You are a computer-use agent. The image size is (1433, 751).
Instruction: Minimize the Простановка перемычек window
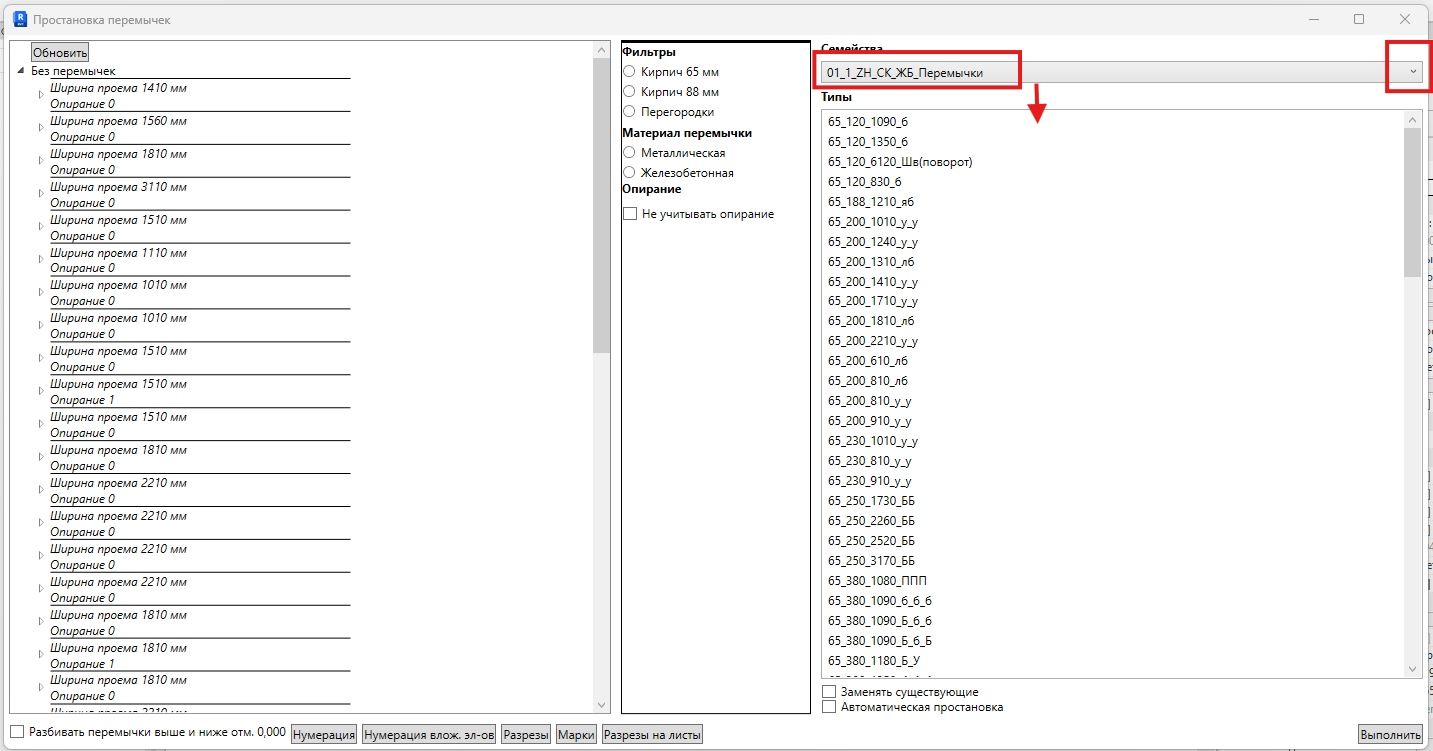tap(1313, 19)
